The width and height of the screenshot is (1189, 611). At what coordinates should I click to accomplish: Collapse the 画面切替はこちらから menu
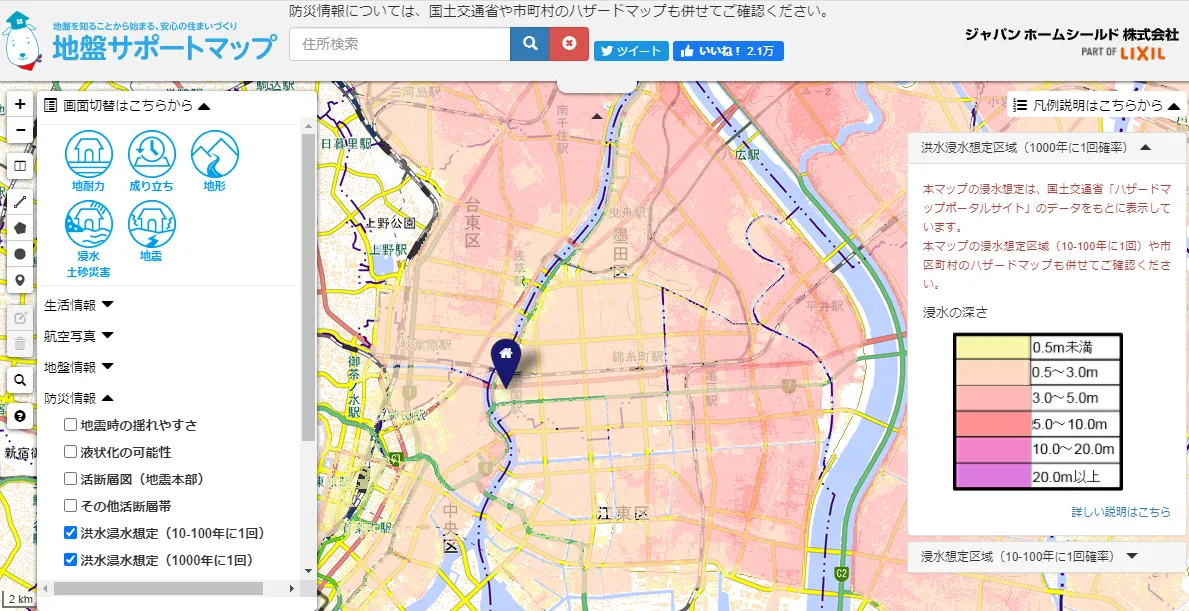tap(129, 106)
